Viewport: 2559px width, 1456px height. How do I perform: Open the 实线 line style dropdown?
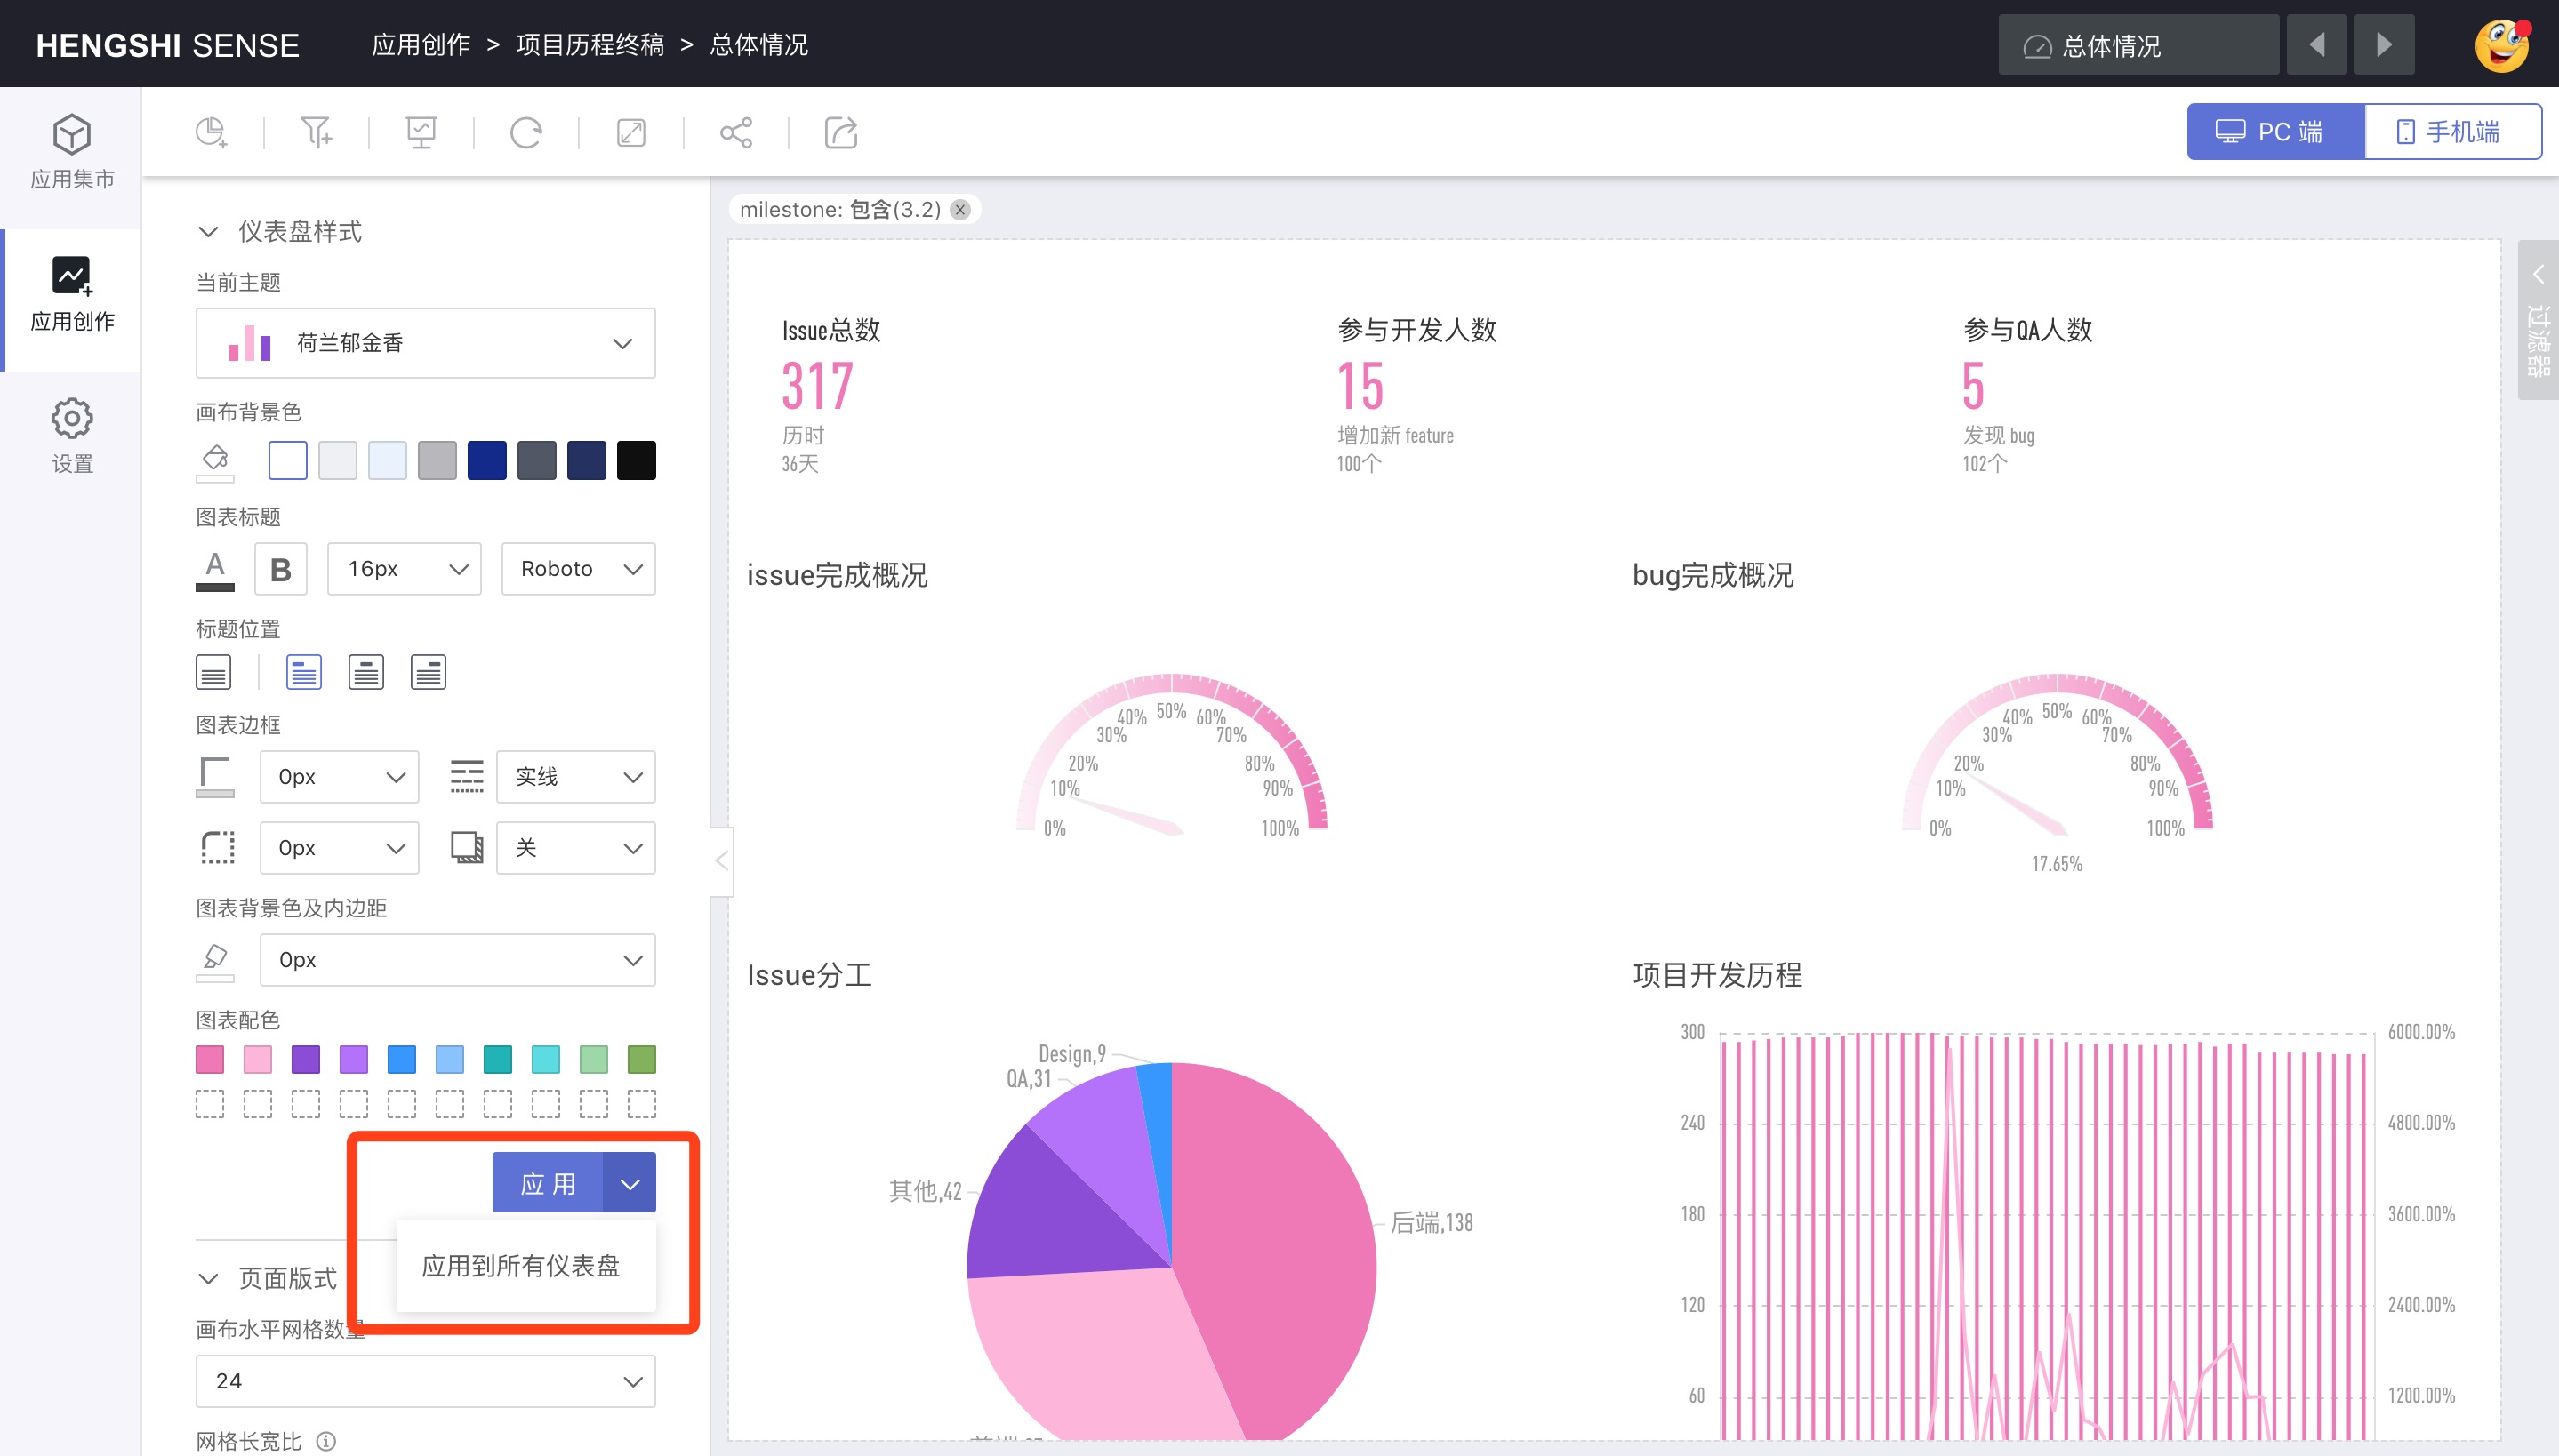(x=576, y=777)
